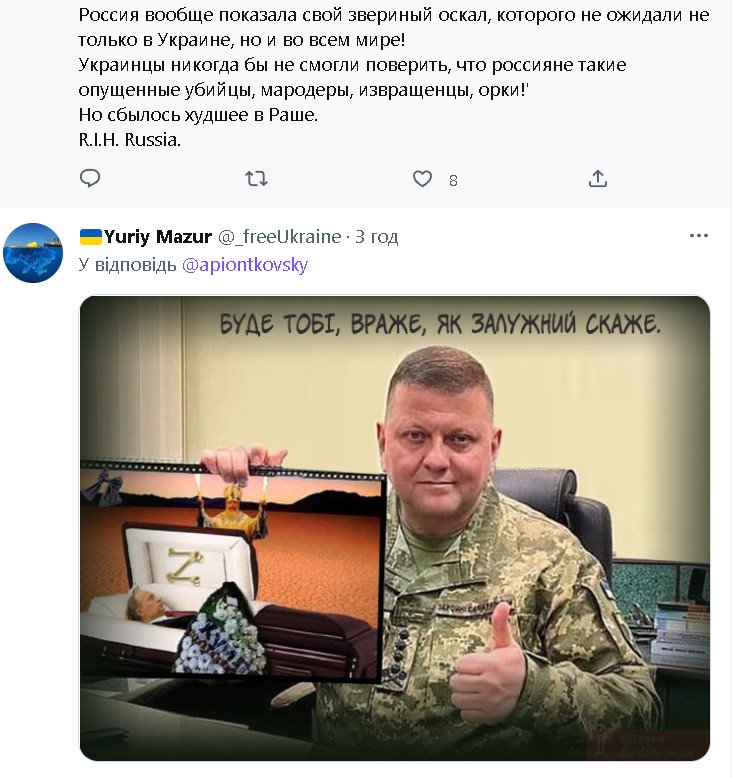Open the meme image of the officer in full view
The width and height of the screenshot is (734, 778).
[395, 528]
